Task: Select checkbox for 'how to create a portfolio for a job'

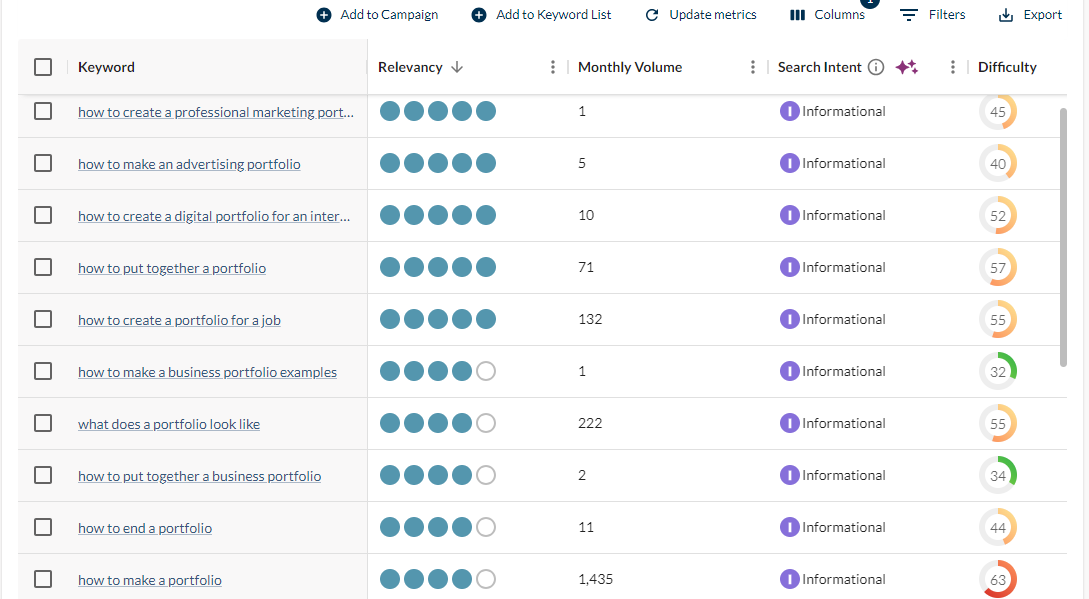Action: click(43, 319)
